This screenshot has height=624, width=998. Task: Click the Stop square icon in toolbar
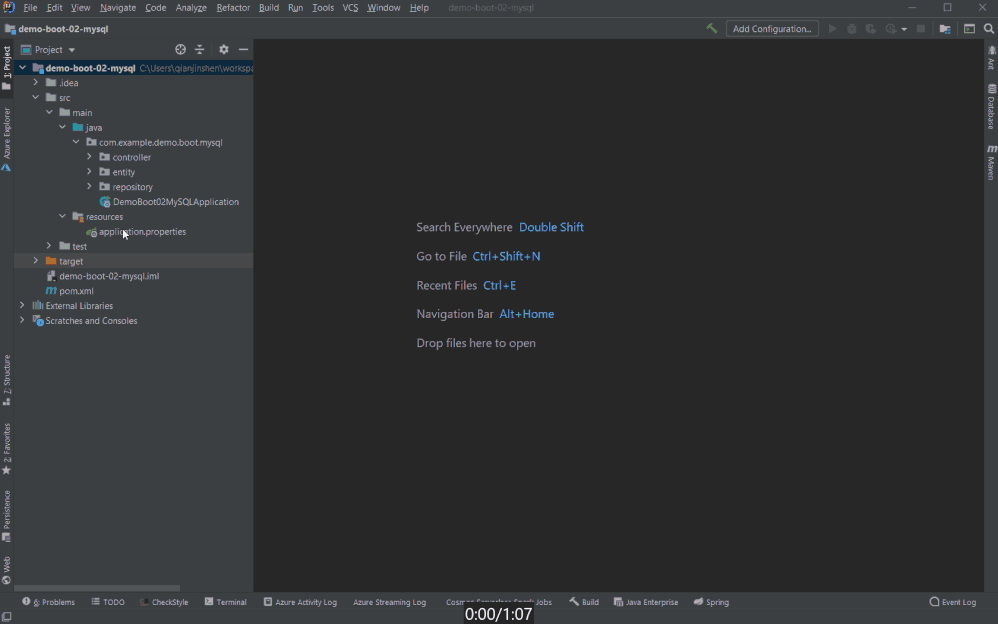pos(920,29)
